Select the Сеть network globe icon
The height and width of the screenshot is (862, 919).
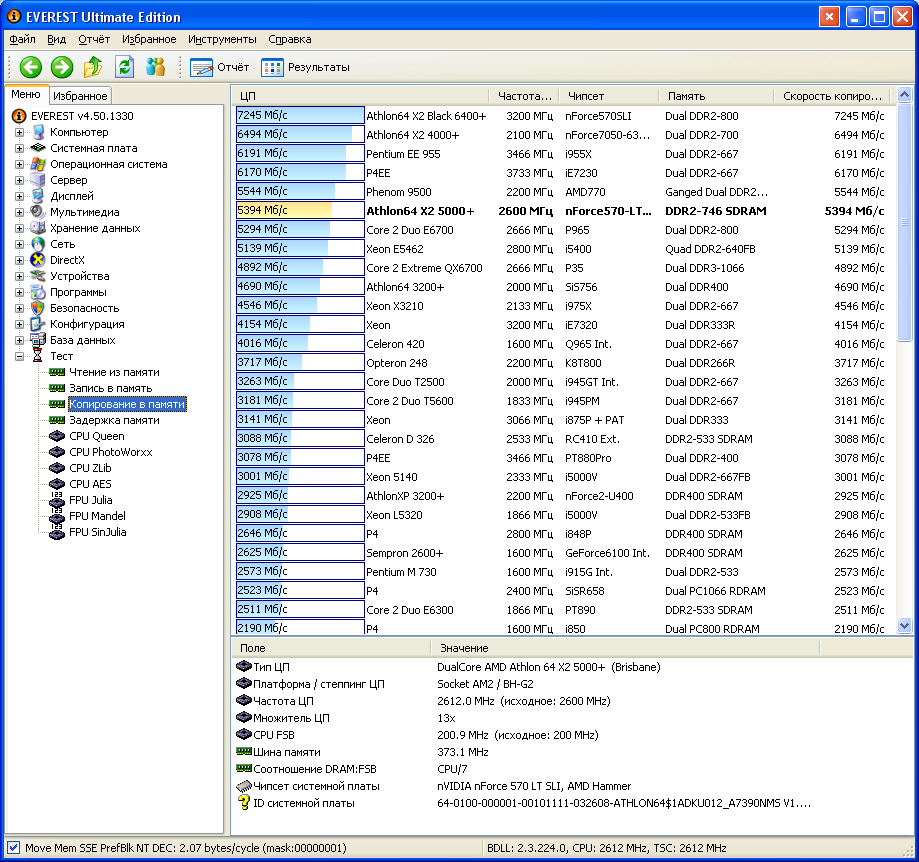point(38,244)
